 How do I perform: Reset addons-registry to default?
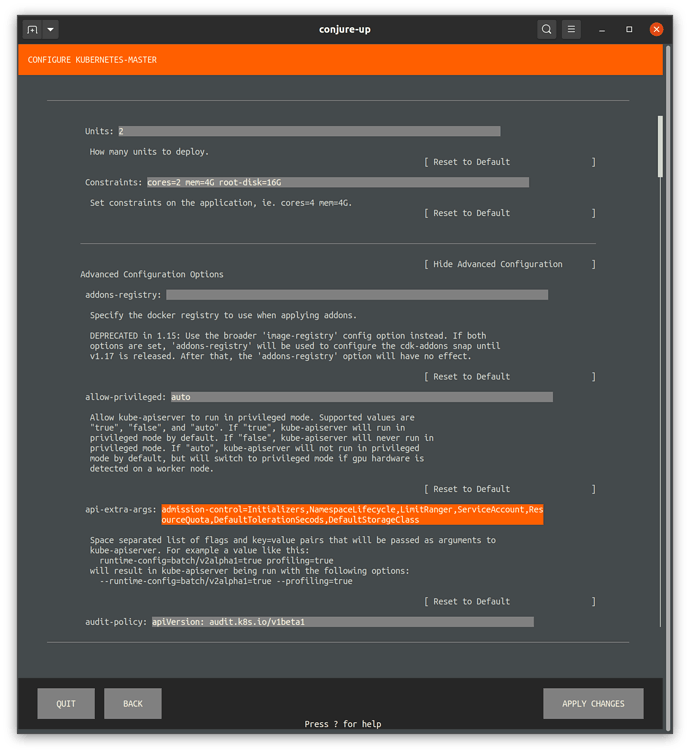click(x=510, y=376)
